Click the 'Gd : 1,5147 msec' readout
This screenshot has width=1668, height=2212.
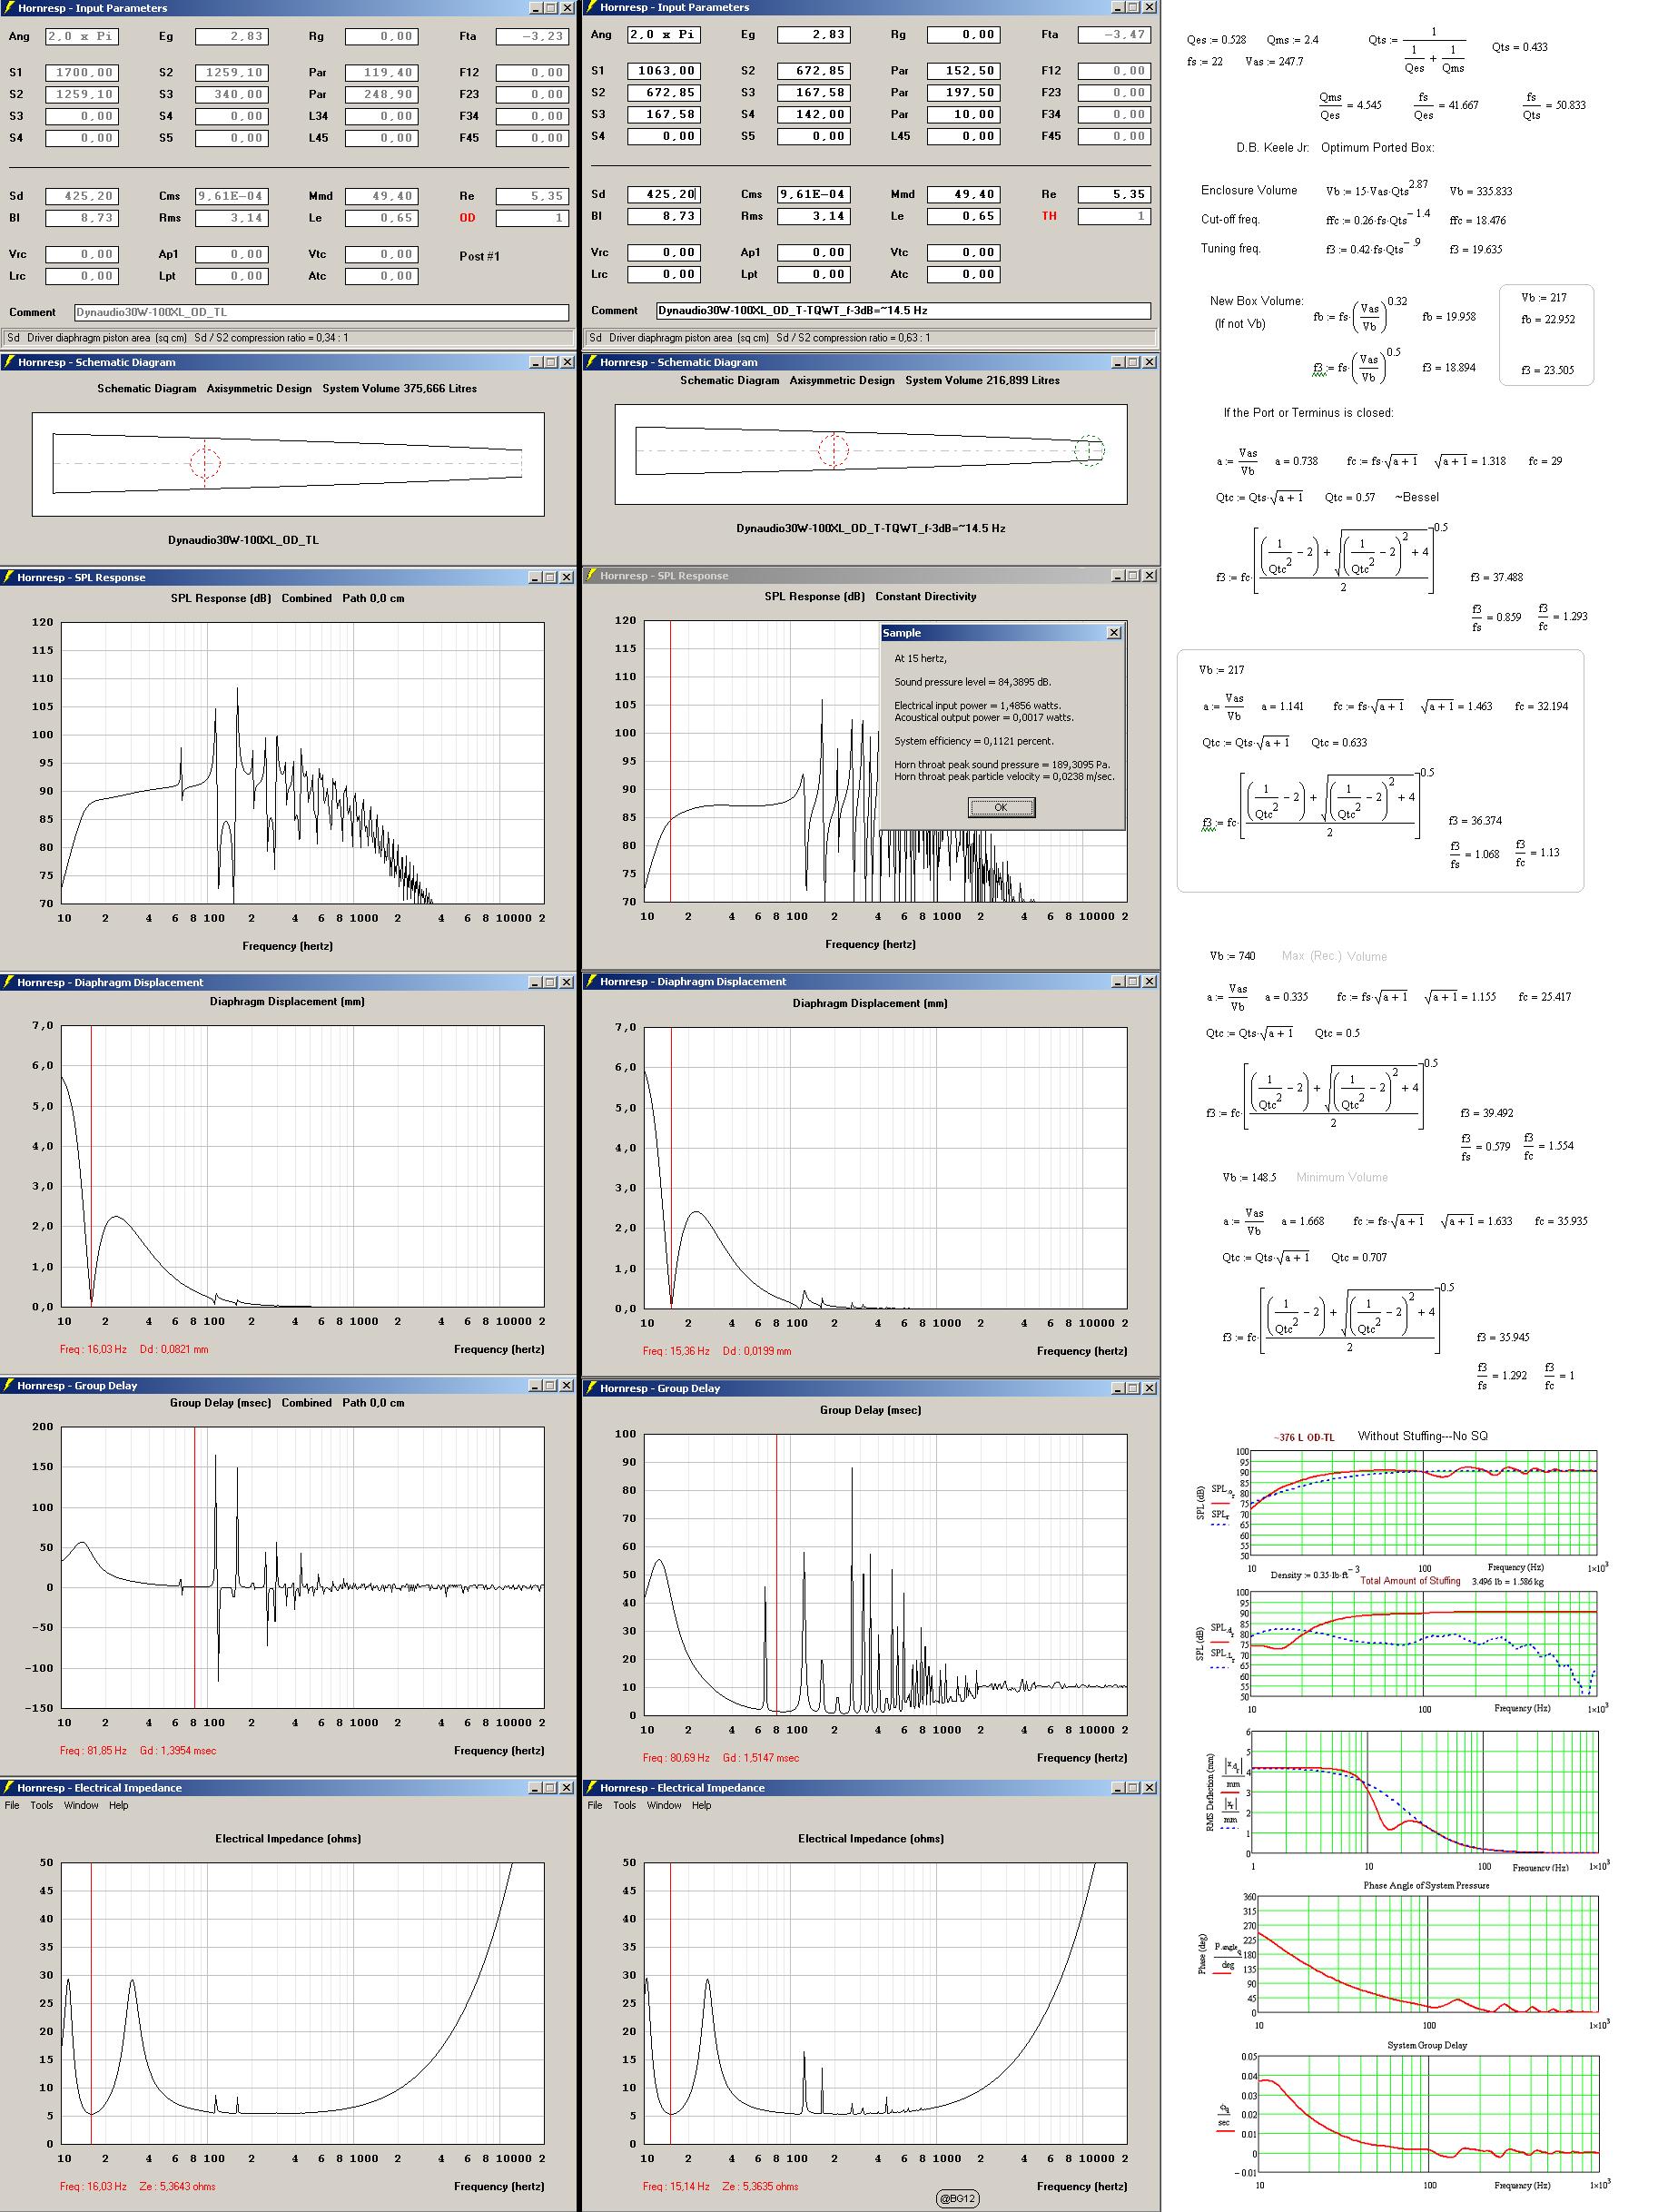pyautogui.click(x=761, y=1758)
